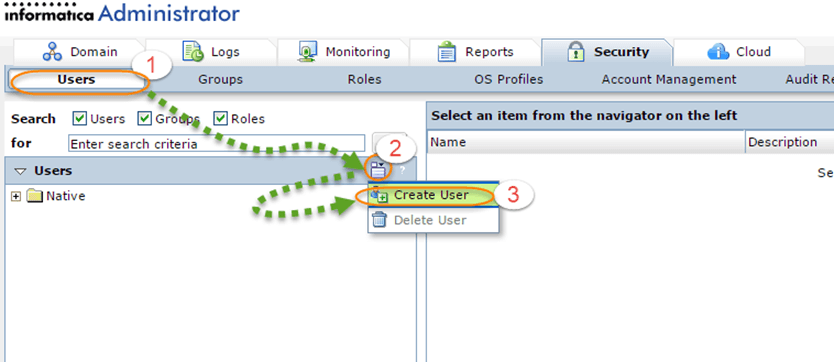Open the Reports tab
Screen dimensions: 834x362
pyautogui.click(x=474, y=52)
